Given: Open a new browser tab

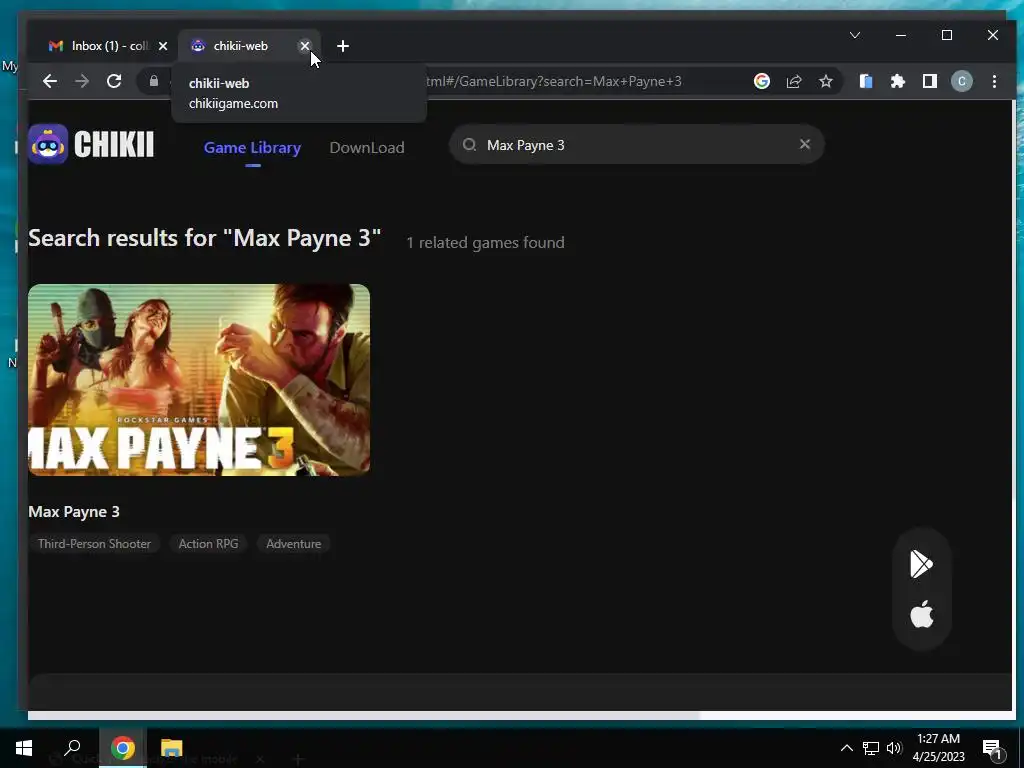Looking at the screenshot, I should coord(343,46).
